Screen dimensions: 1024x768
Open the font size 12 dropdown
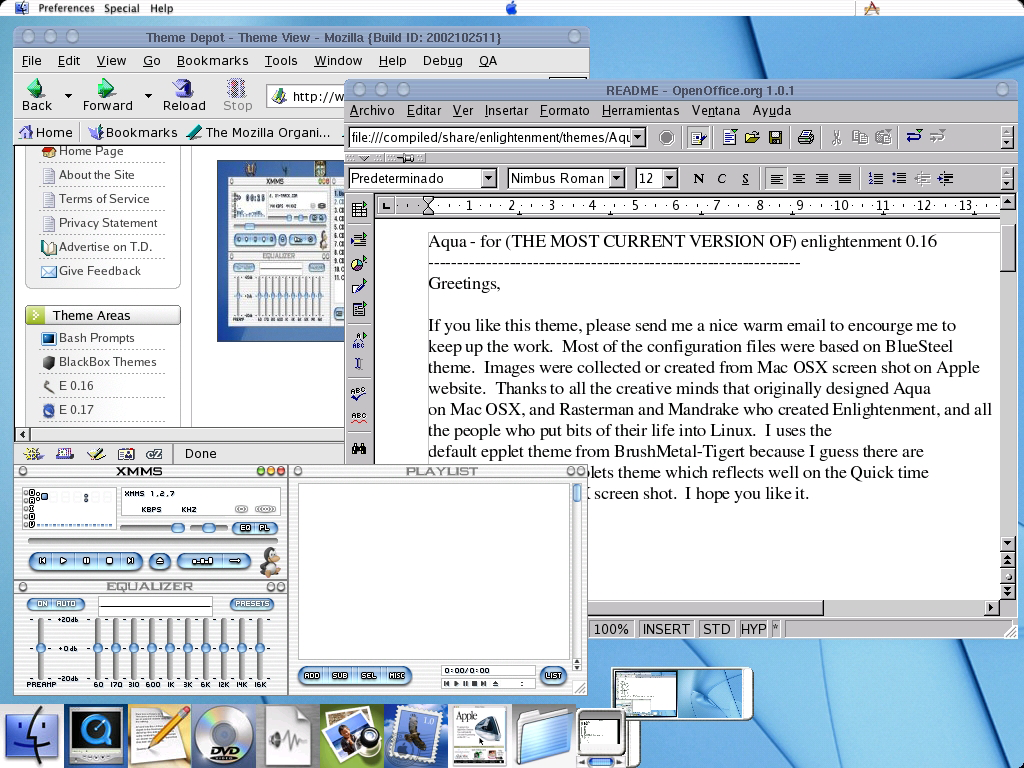point(669,178)
